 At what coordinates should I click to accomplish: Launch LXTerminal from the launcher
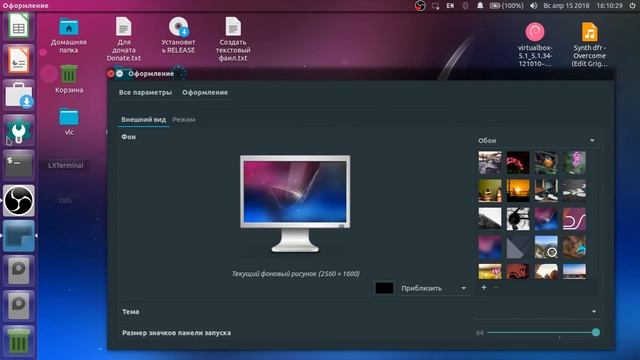(19, 165)
